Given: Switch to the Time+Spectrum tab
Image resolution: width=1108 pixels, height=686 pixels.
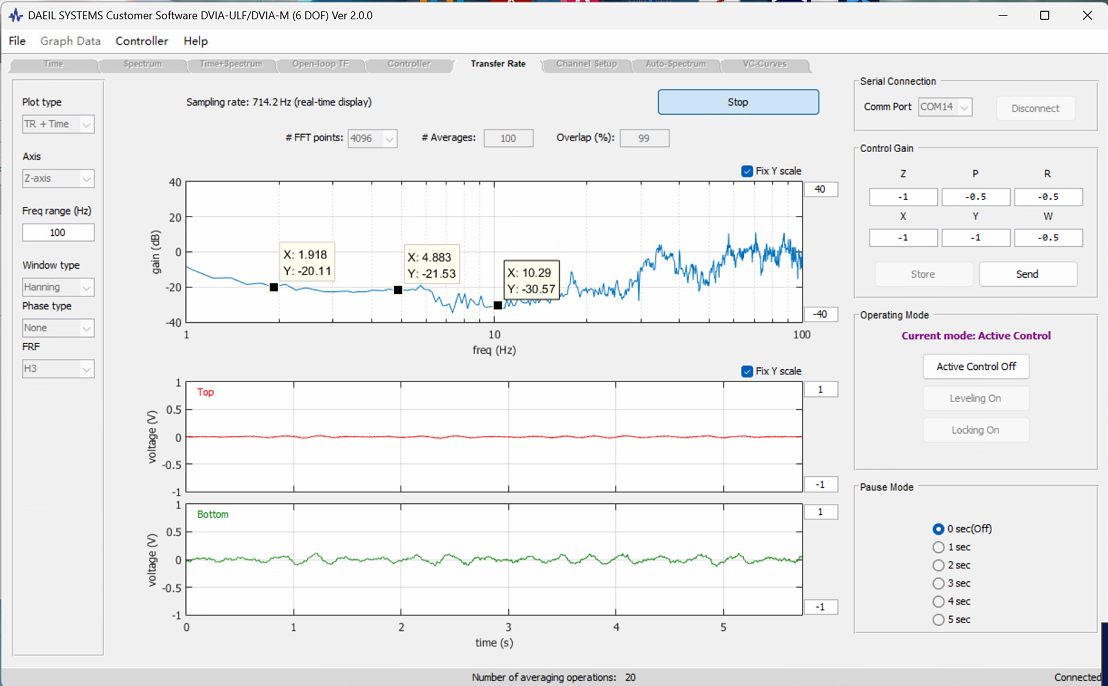Looking at the screenshot, I should click(x=231, y=64).
